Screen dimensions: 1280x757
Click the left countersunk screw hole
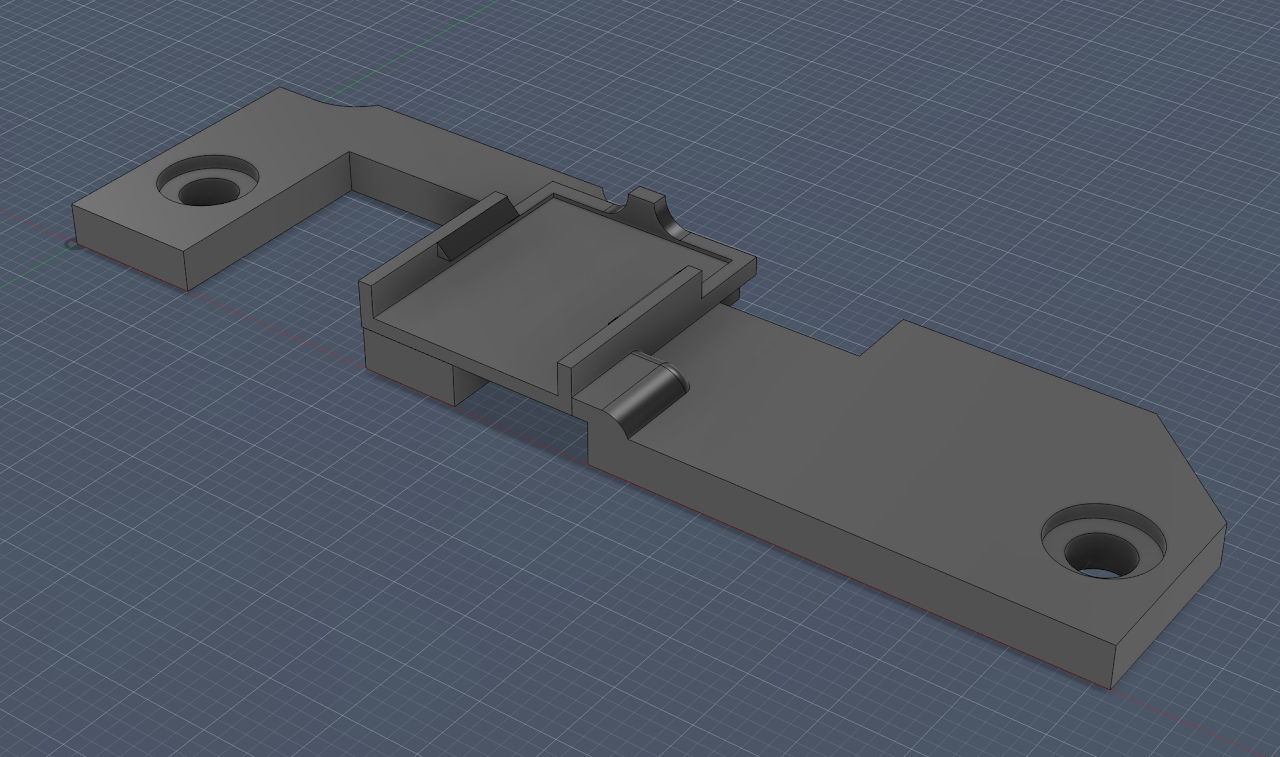[x=209, y=188]
